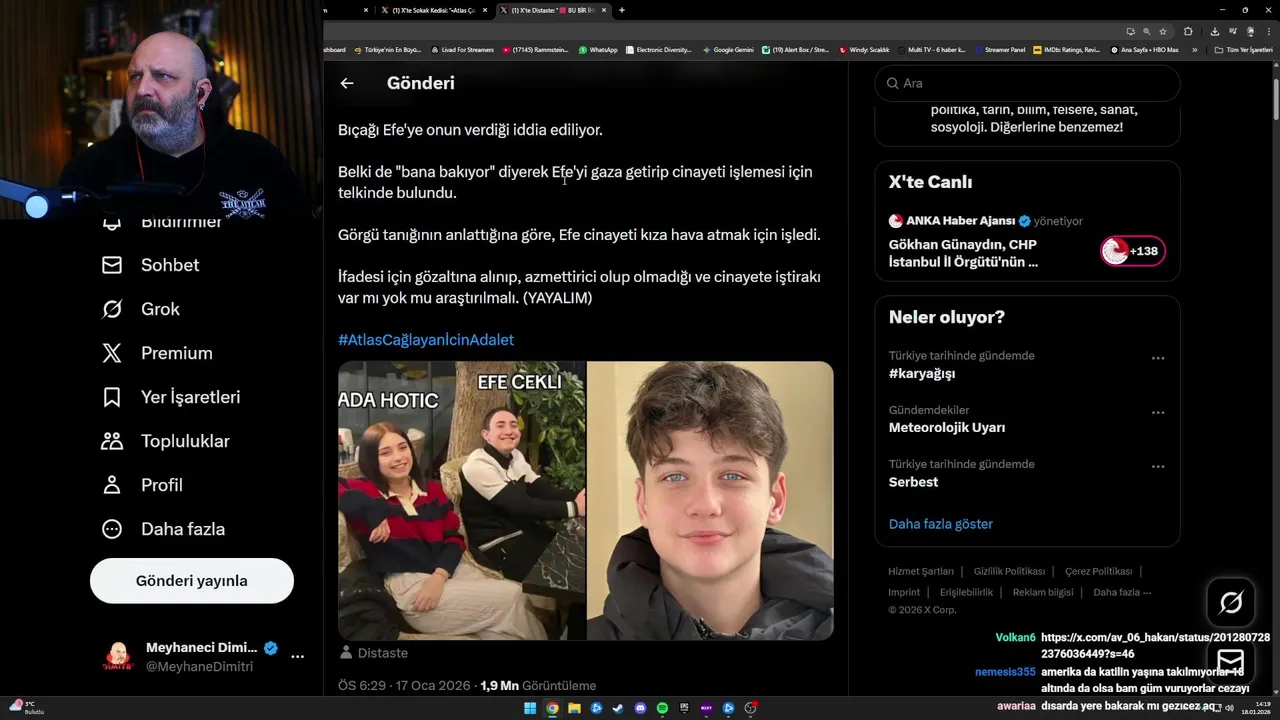Open the Windy: Sıcaklık bookmark
Image resolution: width=1280 pixels, height=720 pixels.
click(x=864, y=49)
